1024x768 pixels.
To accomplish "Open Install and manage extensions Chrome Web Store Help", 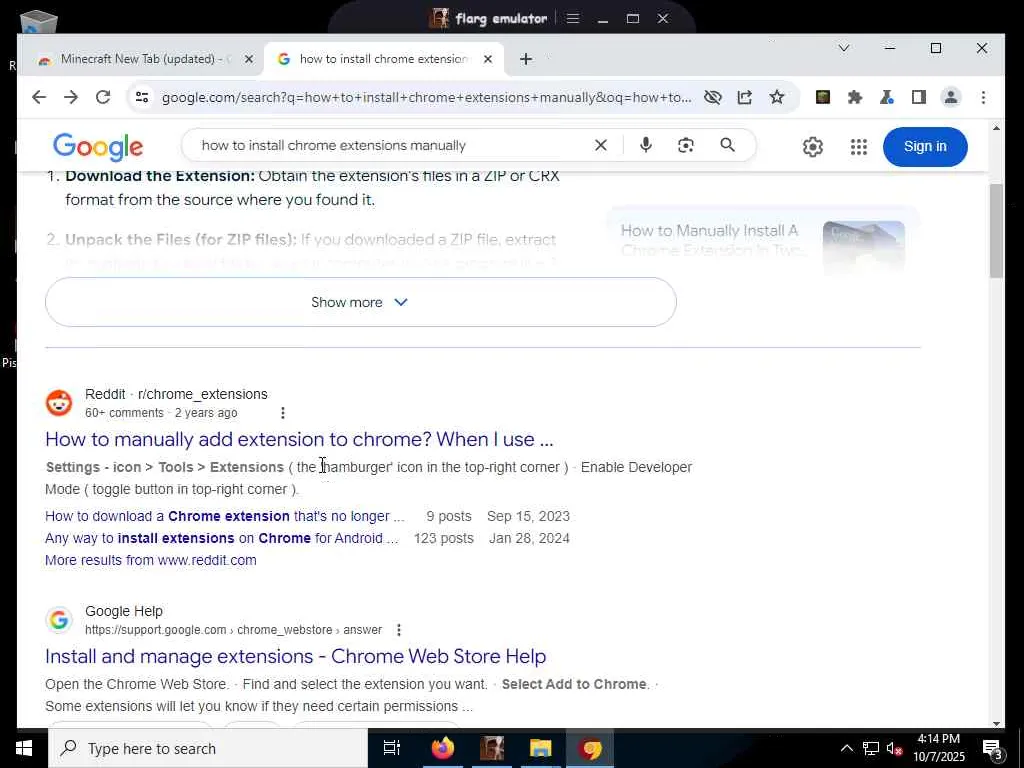I will 295,656.
